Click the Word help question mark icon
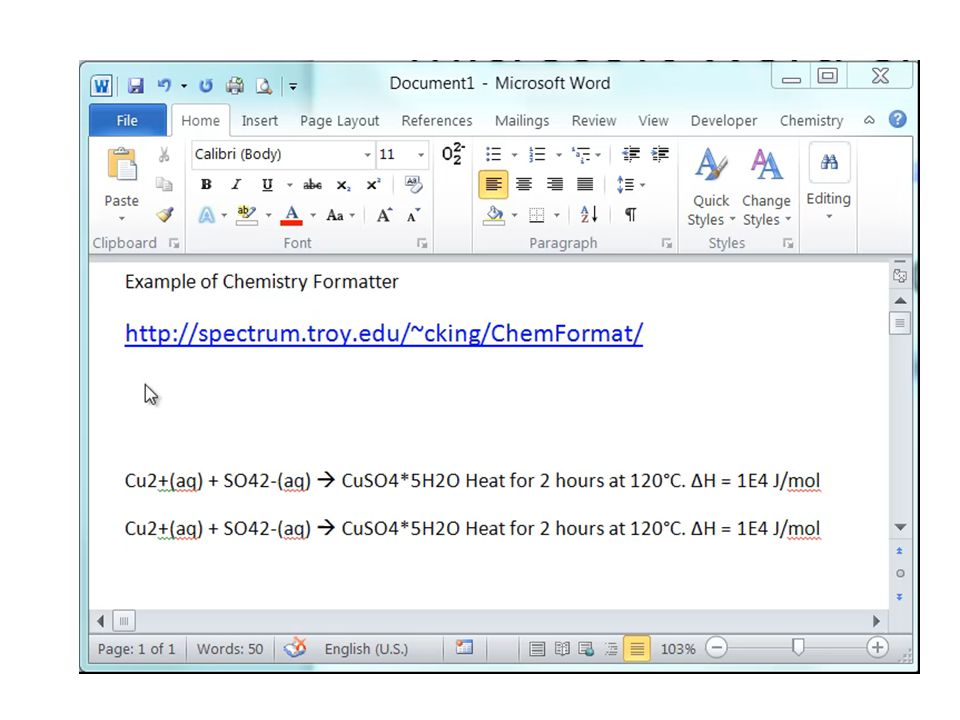Screen dimensions: 960x720 [898, 119]
